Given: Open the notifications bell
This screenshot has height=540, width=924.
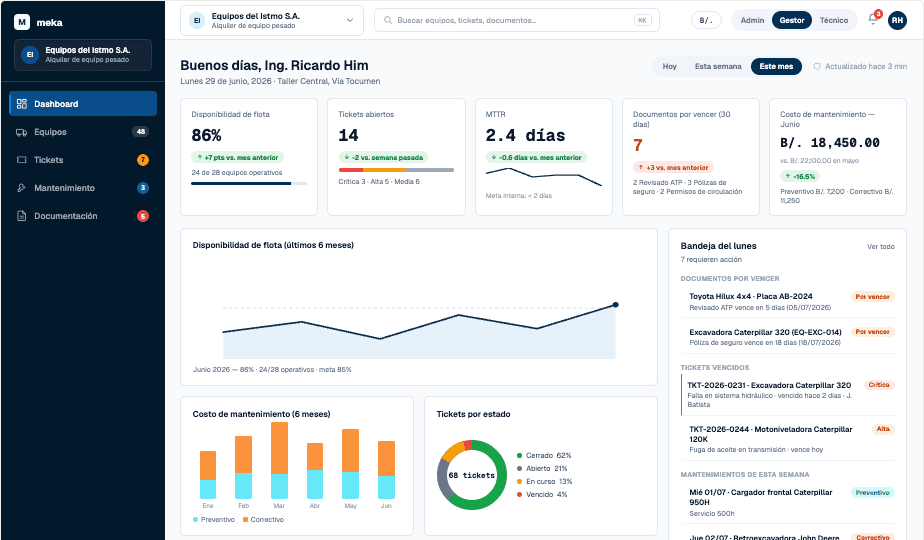Looking at the screenshot, I should 873,19.
